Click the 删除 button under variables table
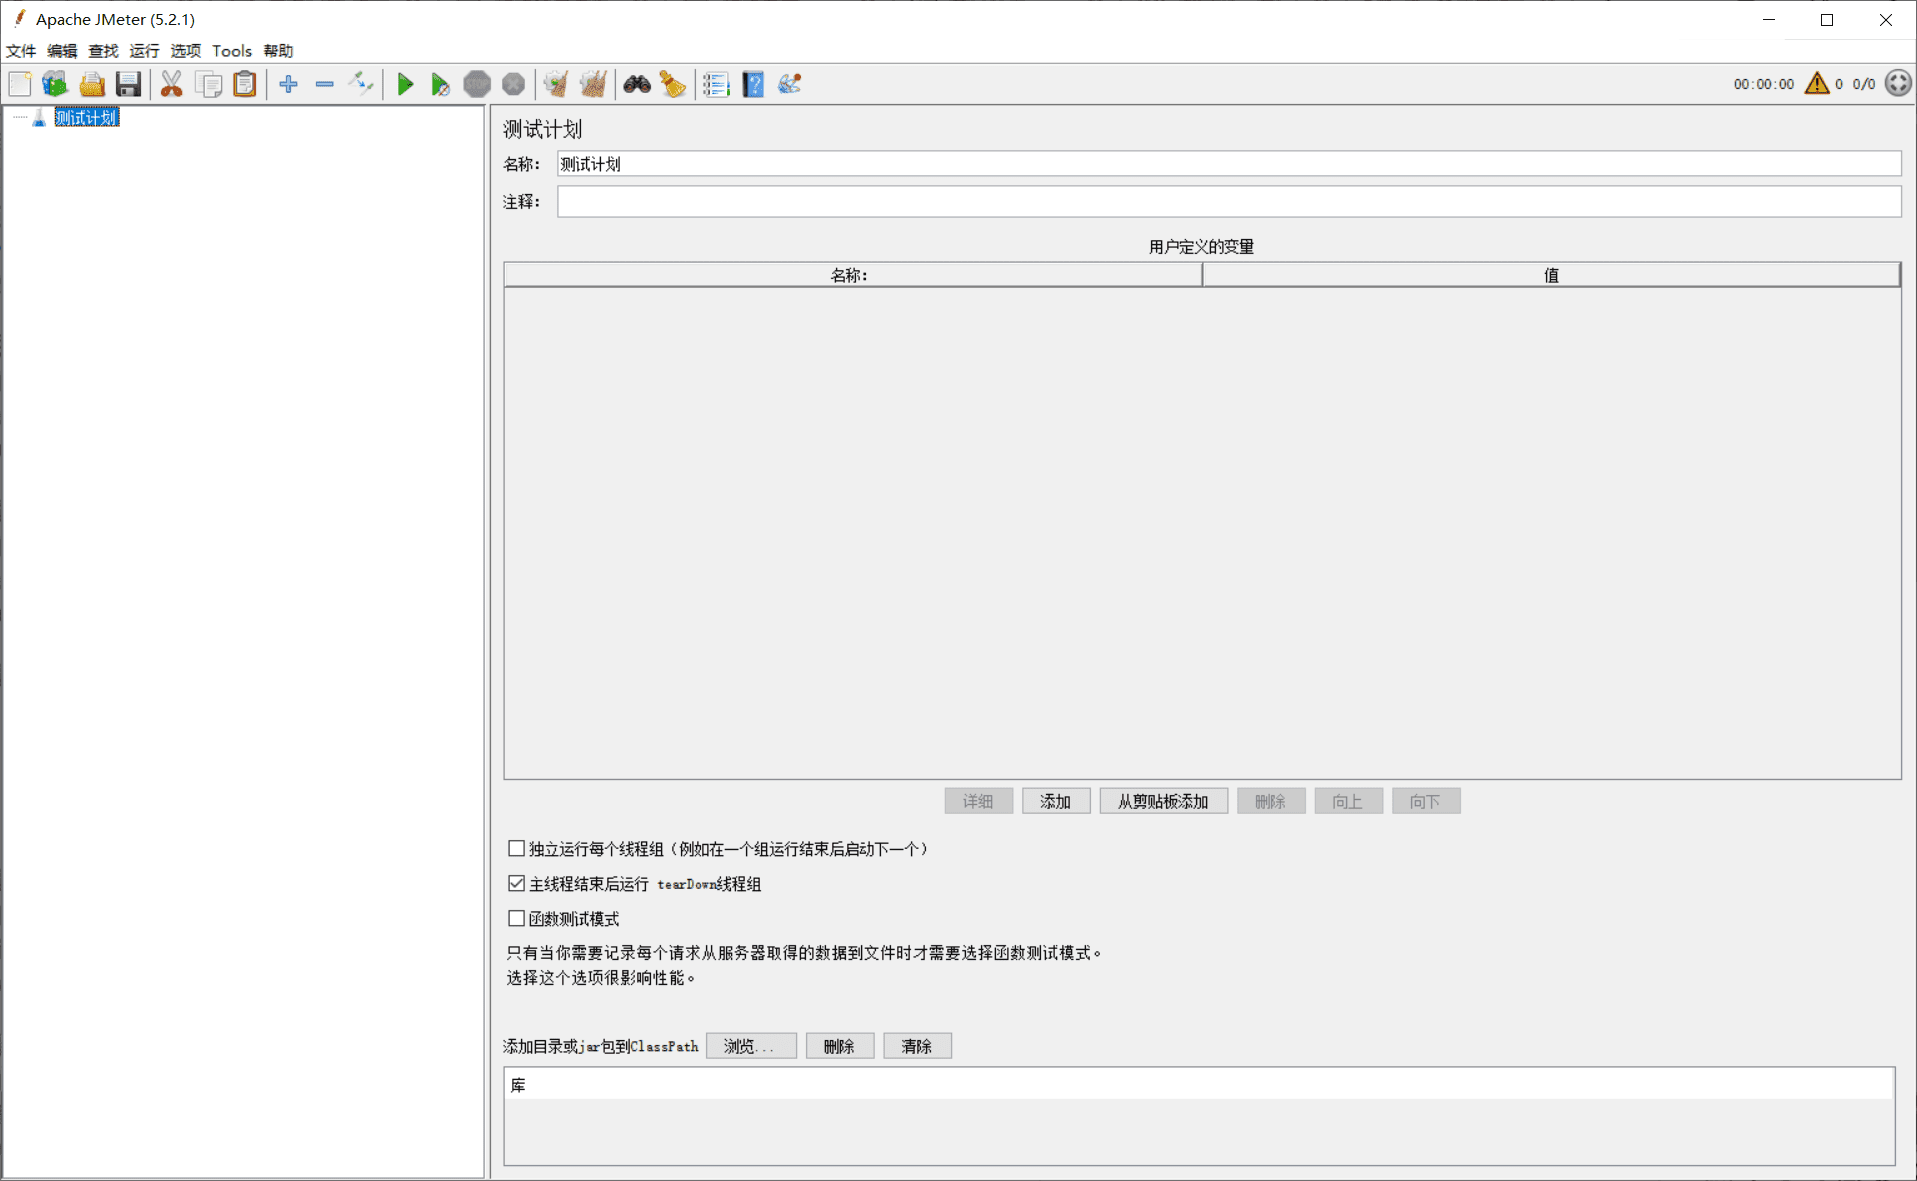Image resolution: width=1917 pixels, height=1181 pixels. tap(1271, 801)
